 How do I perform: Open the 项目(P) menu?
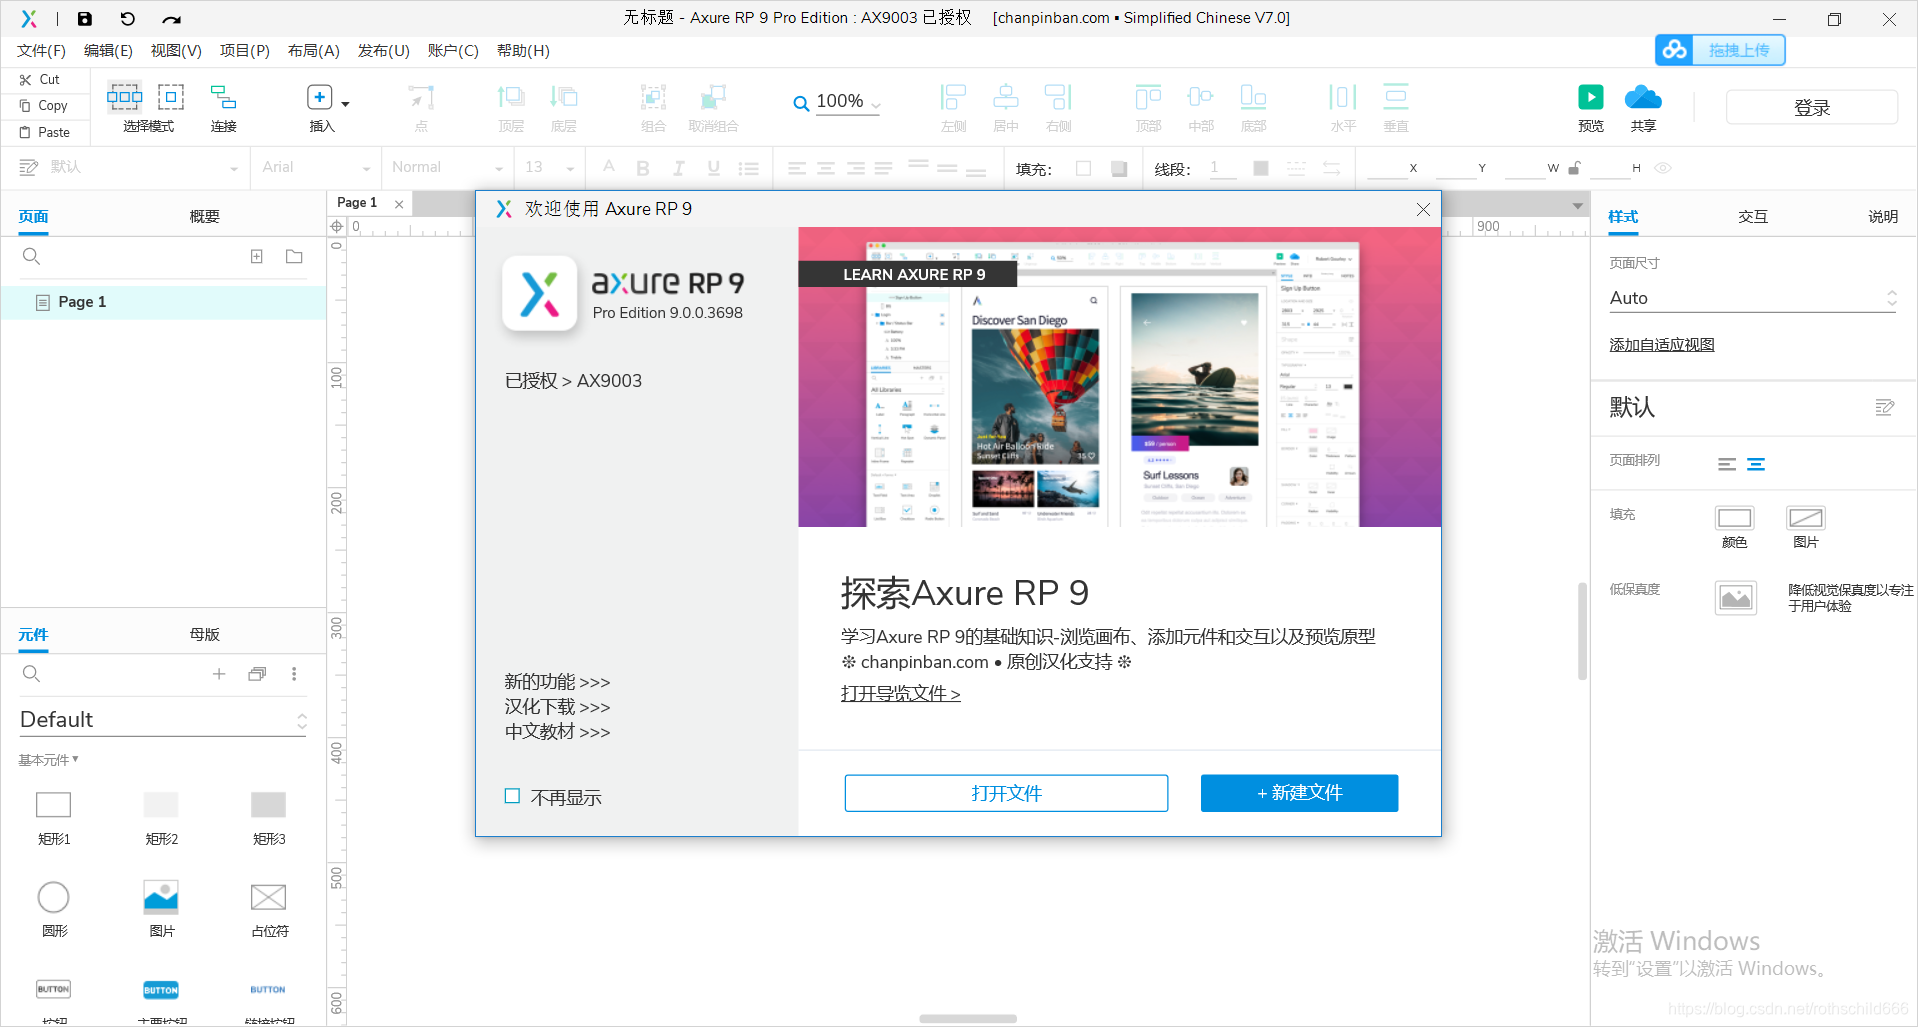click(x=245, y=51)
